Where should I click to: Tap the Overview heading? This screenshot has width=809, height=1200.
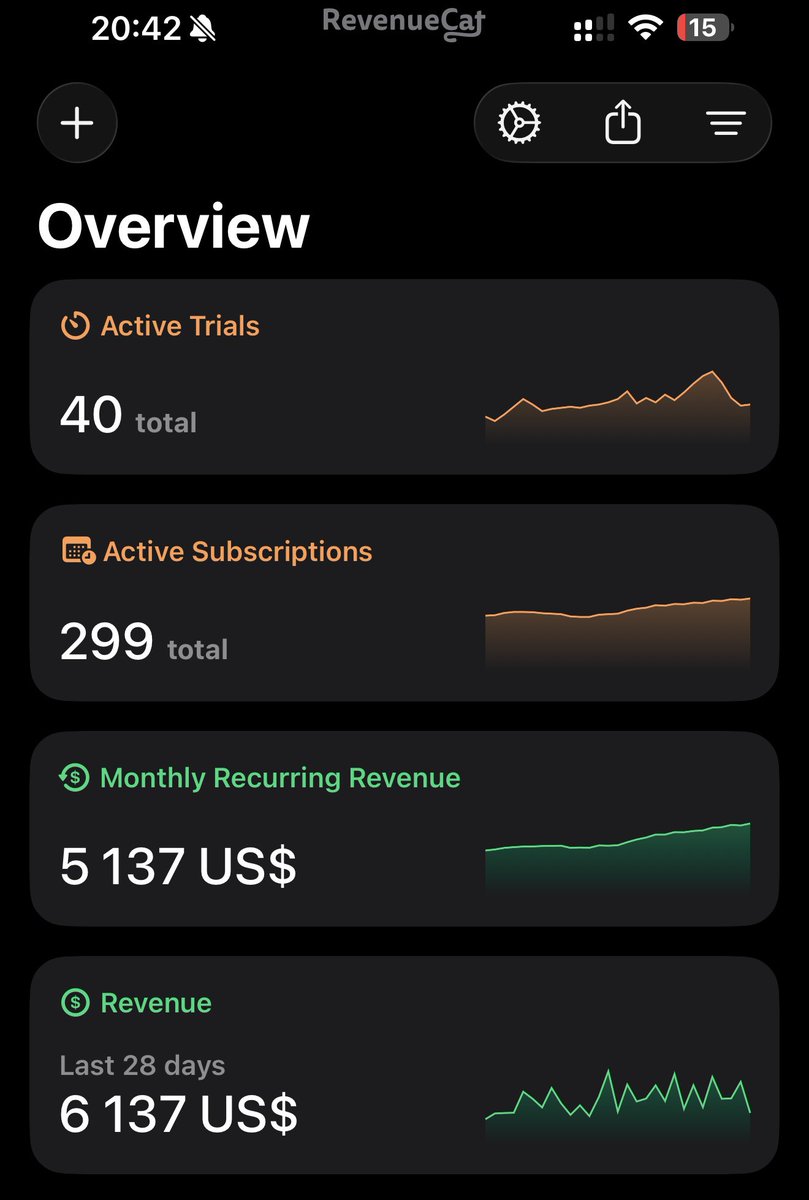pyautogui.click(x=173, y=226)
